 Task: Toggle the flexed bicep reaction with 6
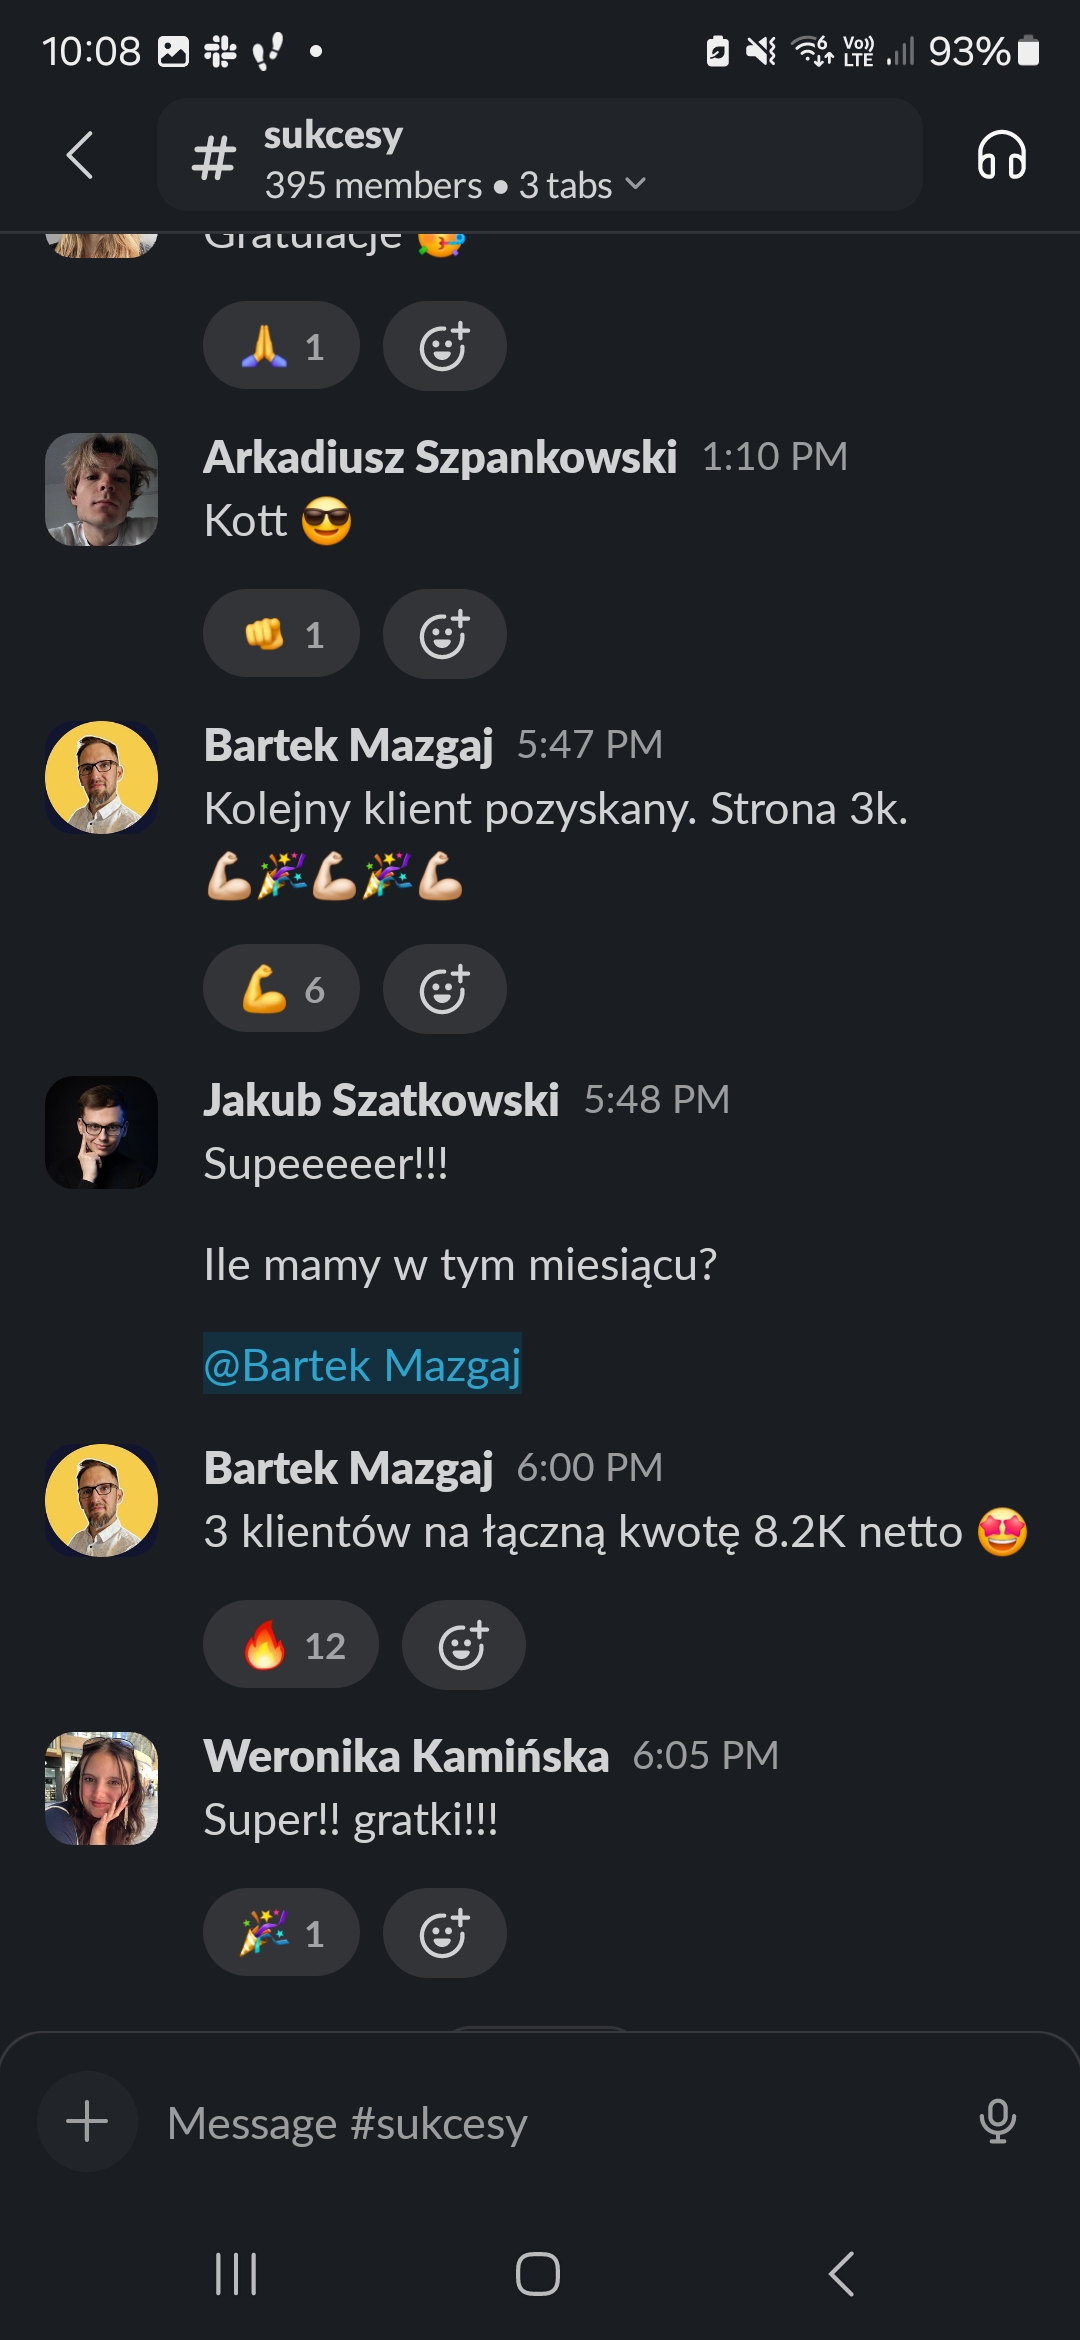pos(281,989)
